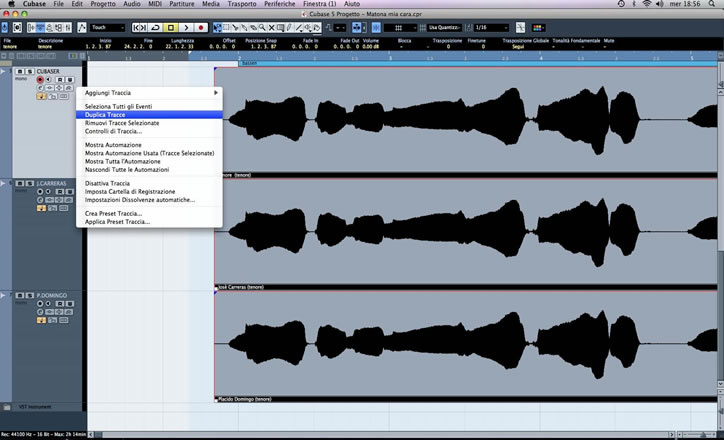Open Edit Channel Settings on CUBASER track
Screen dimensions: 724x440
pyautogui.click(x=40, y=88)
